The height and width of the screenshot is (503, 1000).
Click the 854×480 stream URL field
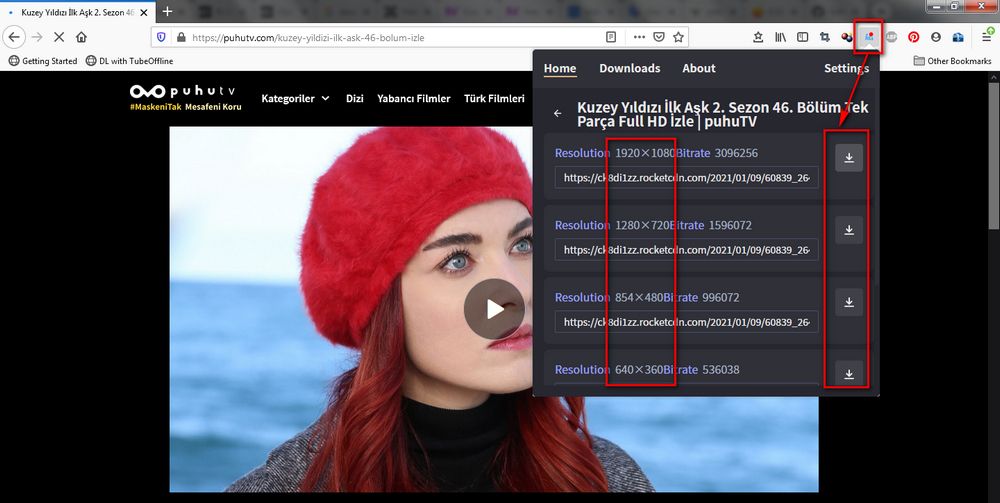pos(686,322)
